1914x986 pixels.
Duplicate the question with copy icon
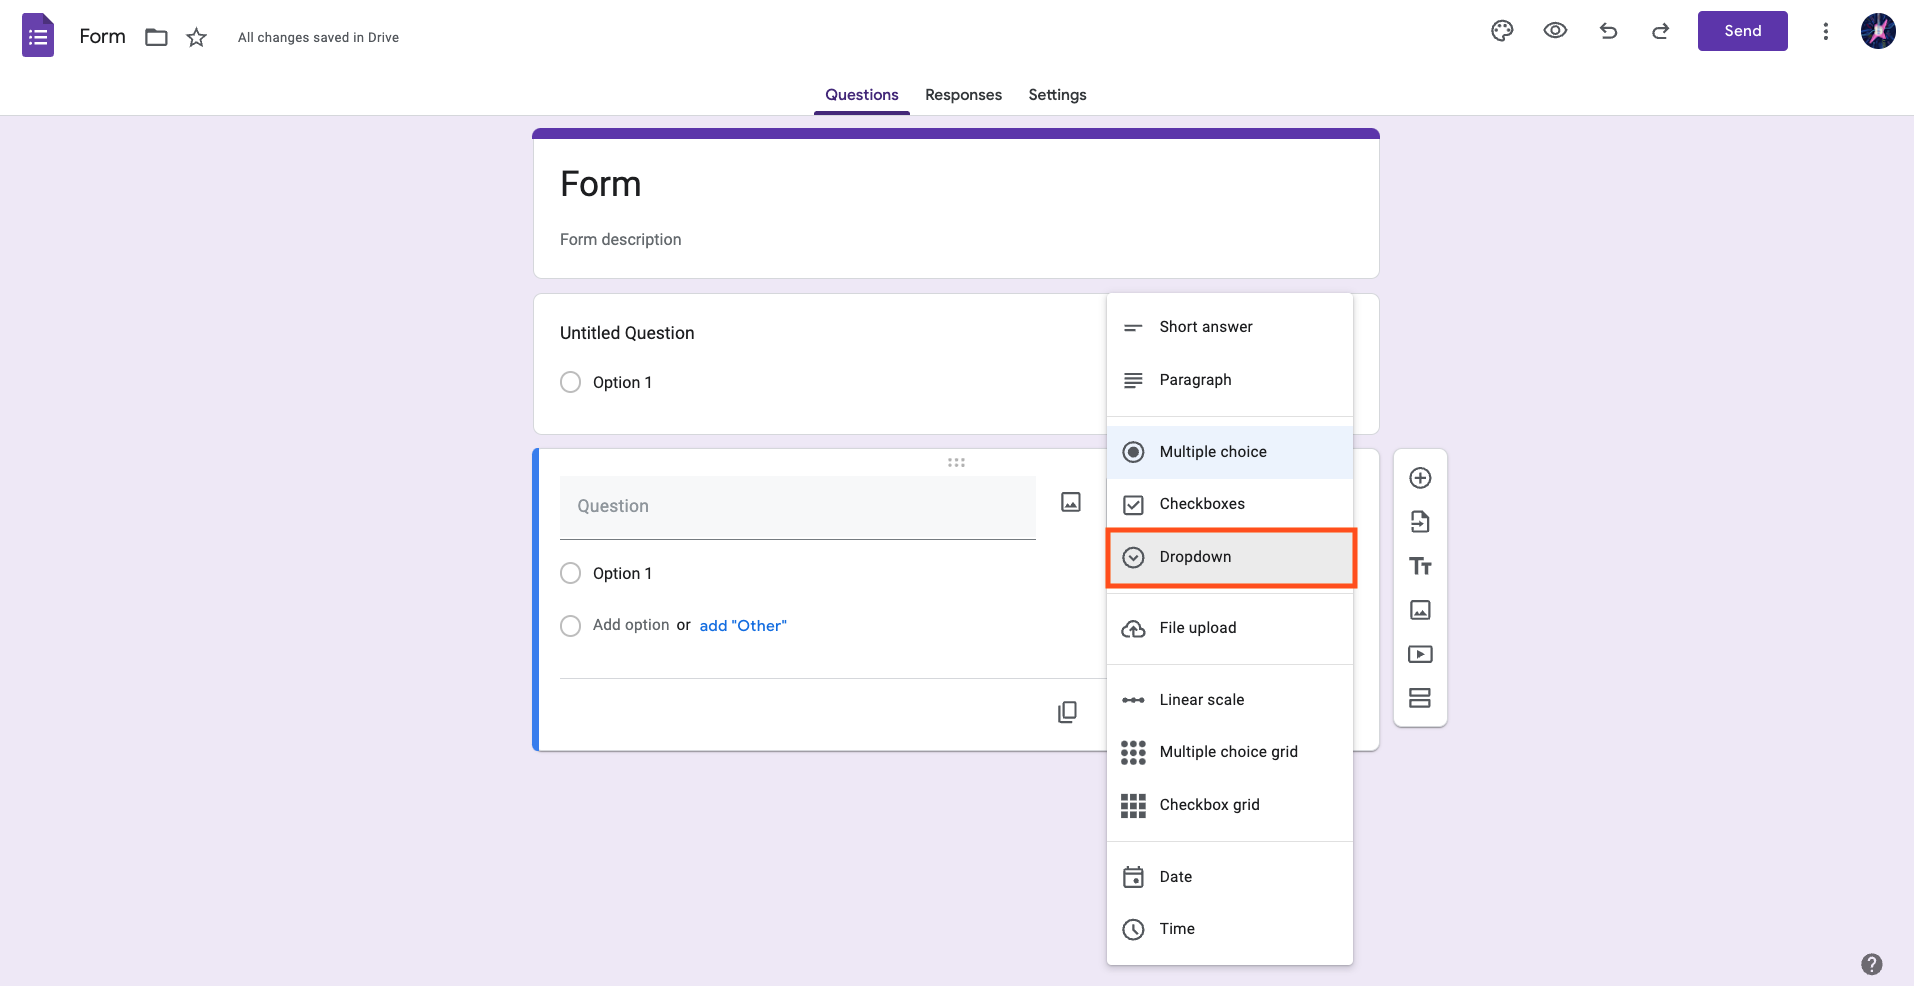coord(1068,712)
